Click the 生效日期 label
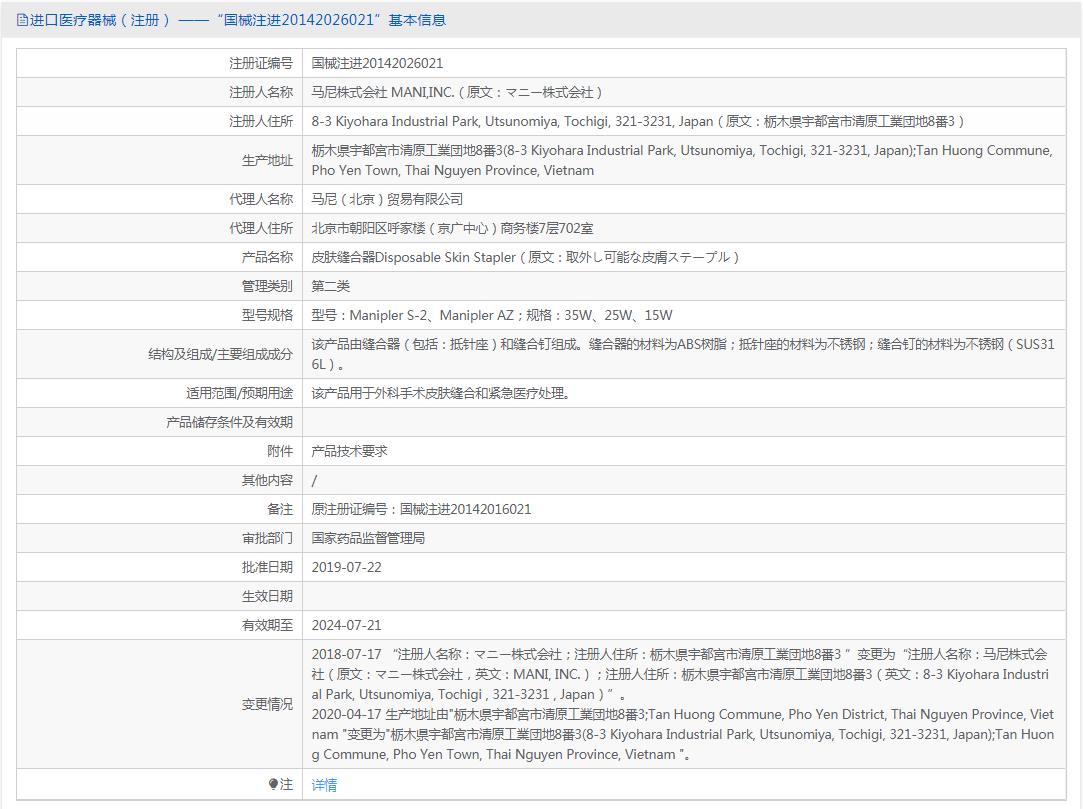 click(267, 596)
